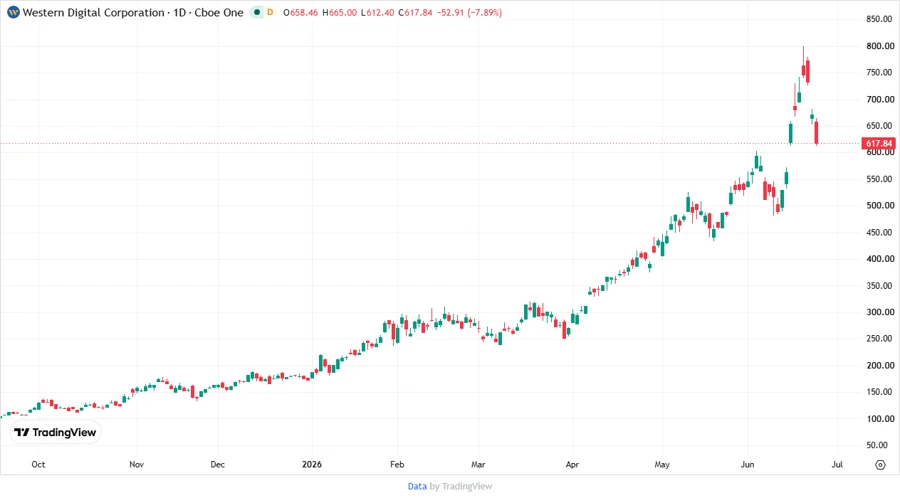This screenshot has height=498, width=900.
Task: Click the Western Digital Corporation title
Action: [x=94, y=12]
